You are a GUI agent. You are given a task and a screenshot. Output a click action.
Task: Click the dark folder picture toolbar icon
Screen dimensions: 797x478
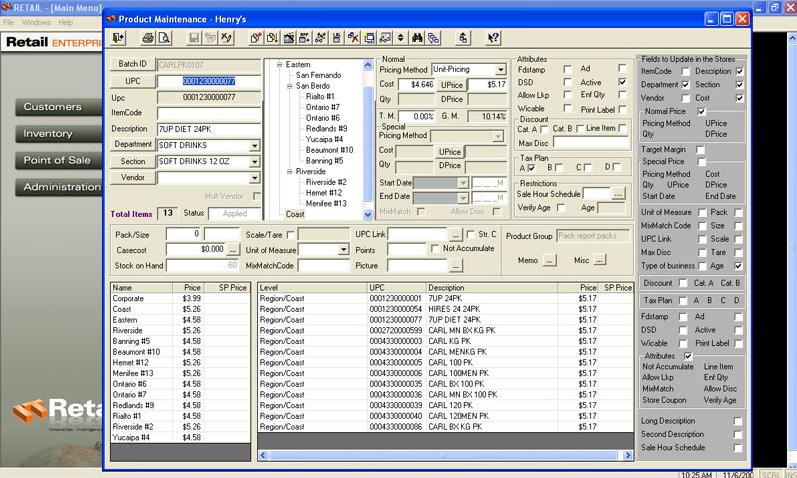[288, 38]
